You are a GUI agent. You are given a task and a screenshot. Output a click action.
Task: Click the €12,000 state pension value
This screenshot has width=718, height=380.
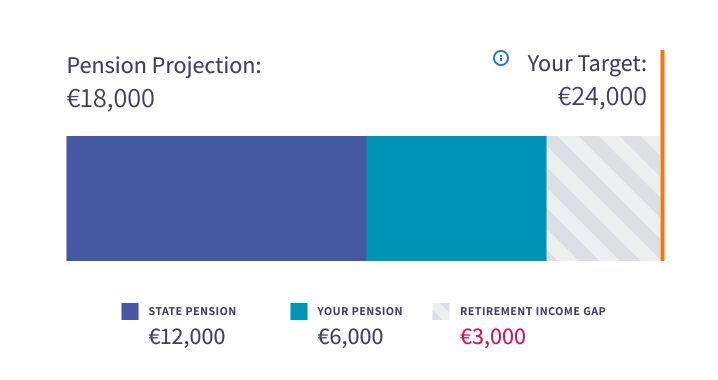(x=187, y=337)
